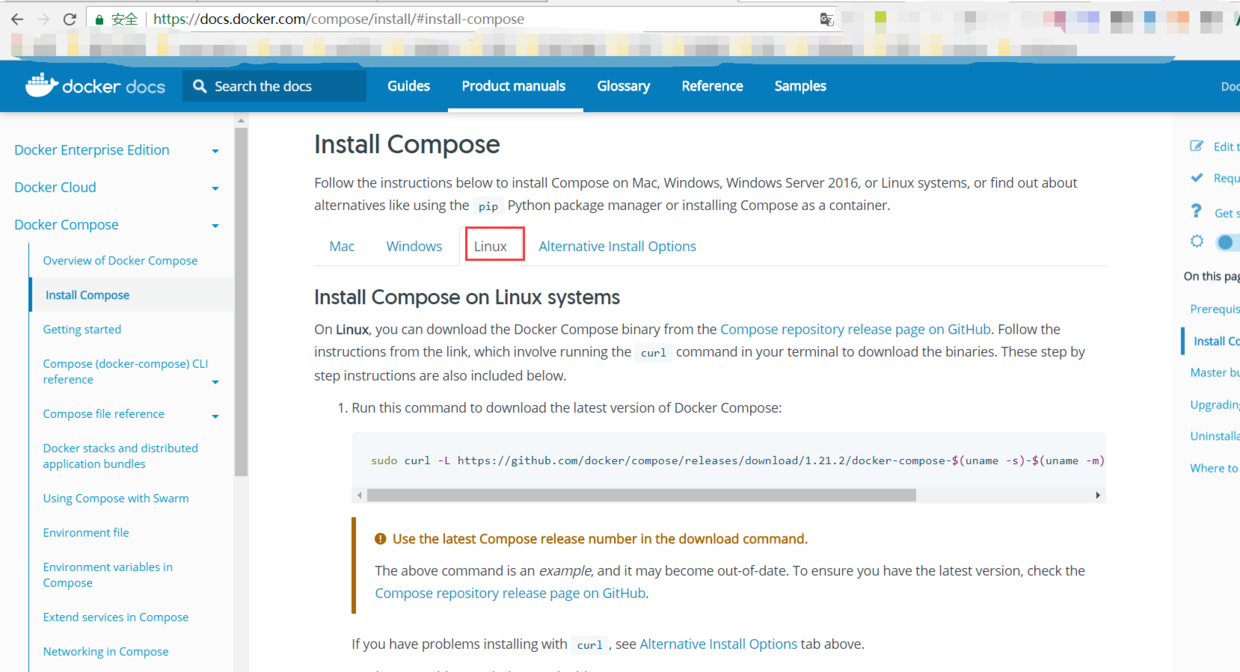Open Getting started sidebar item

[x=82, y=329]
